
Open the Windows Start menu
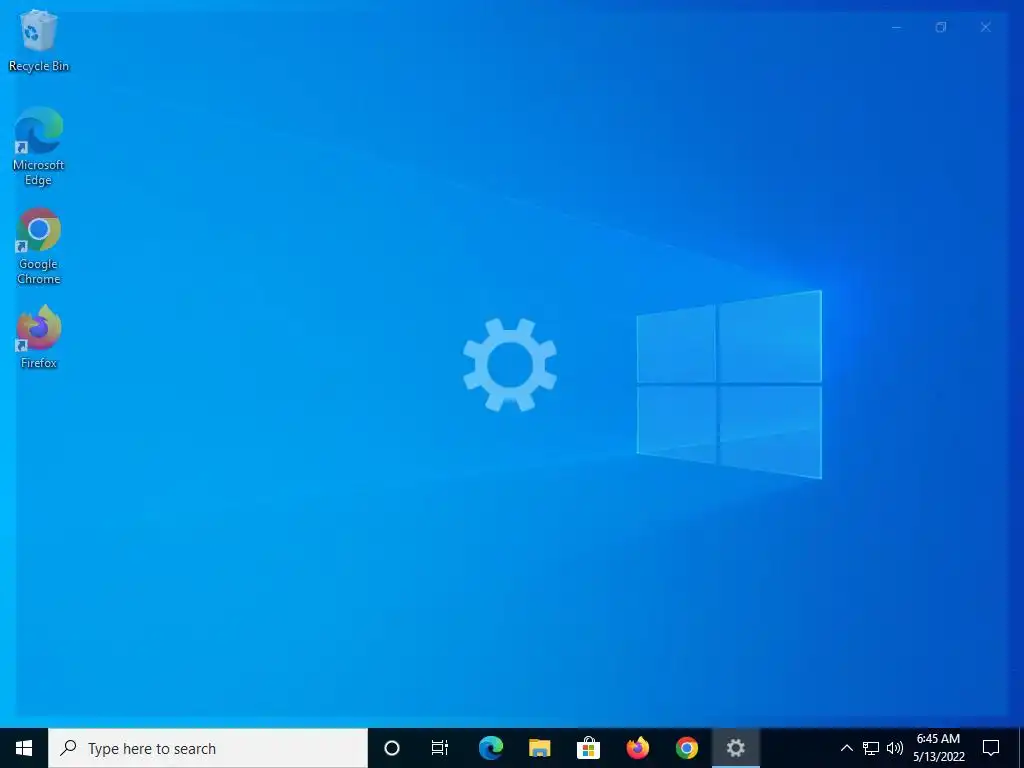click(24, 748)
